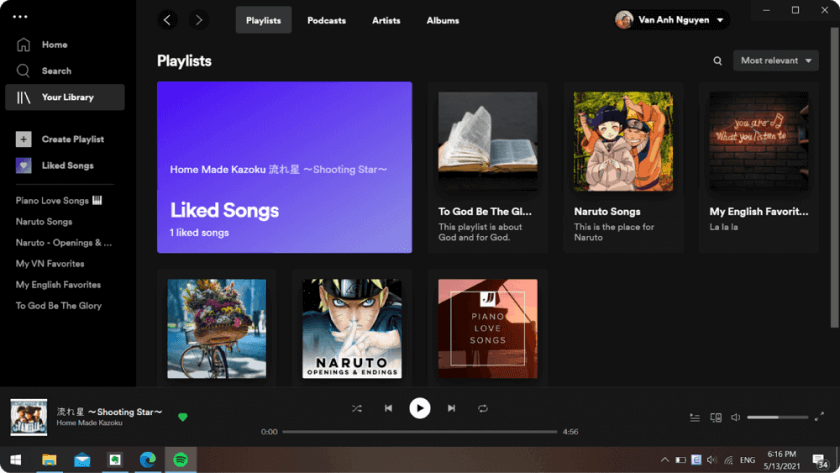Mute with the speaker volume icon

(x=736, y=417)
